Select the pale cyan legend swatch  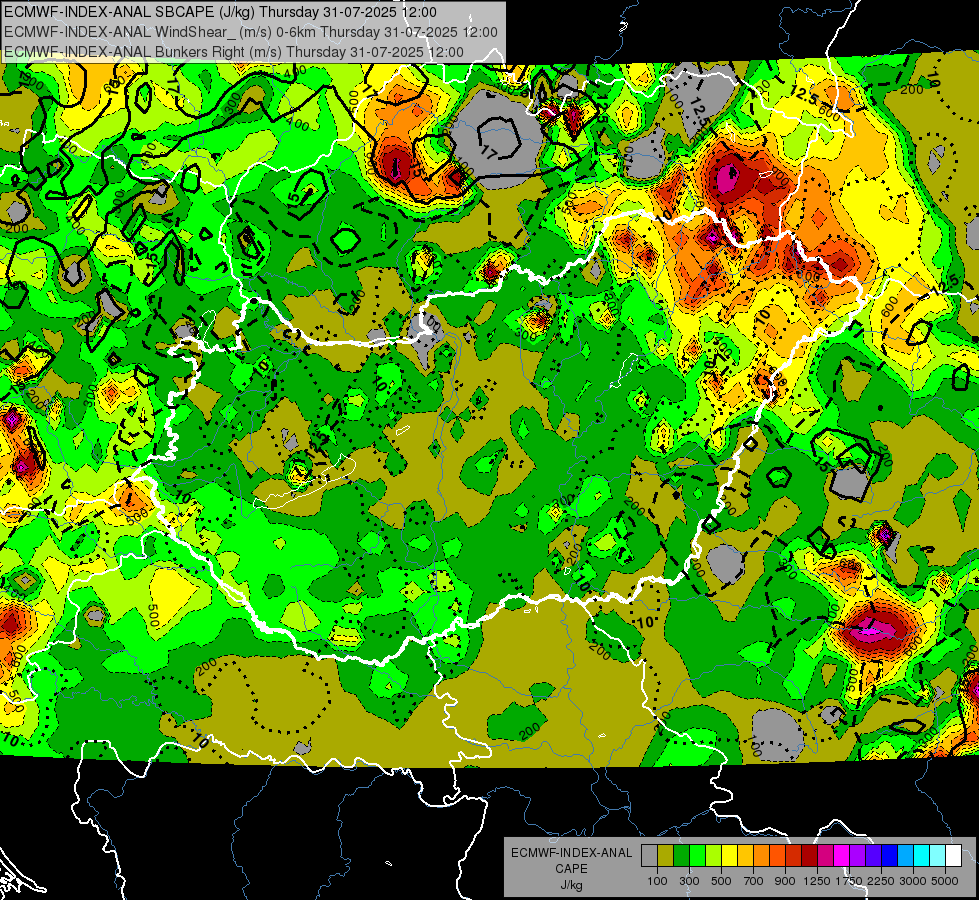click(x=937, y=856)
